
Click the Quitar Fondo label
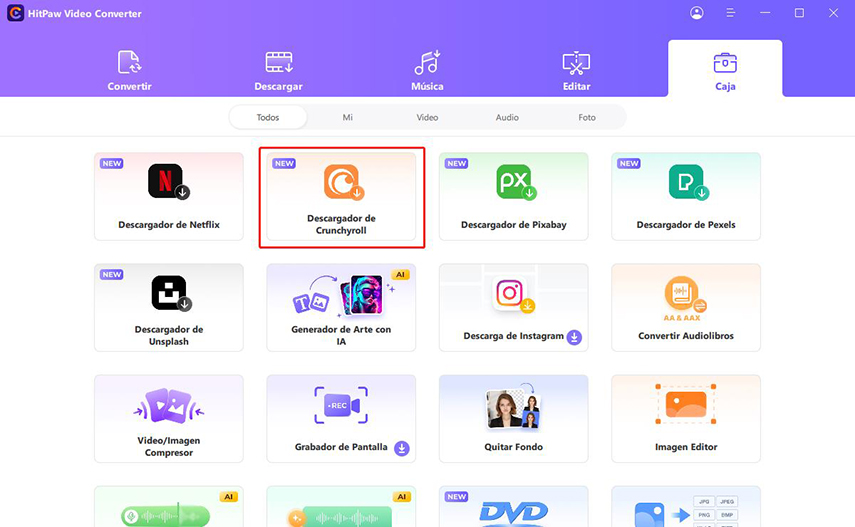(513, 447)
